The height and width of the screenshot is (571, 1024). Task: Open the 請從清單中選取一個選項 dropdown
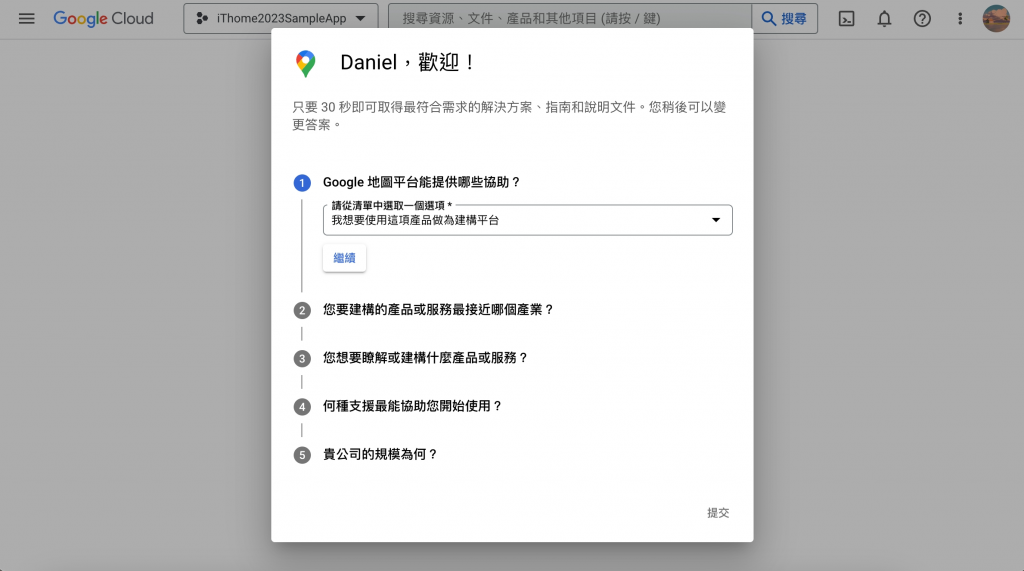coord(528,220)
